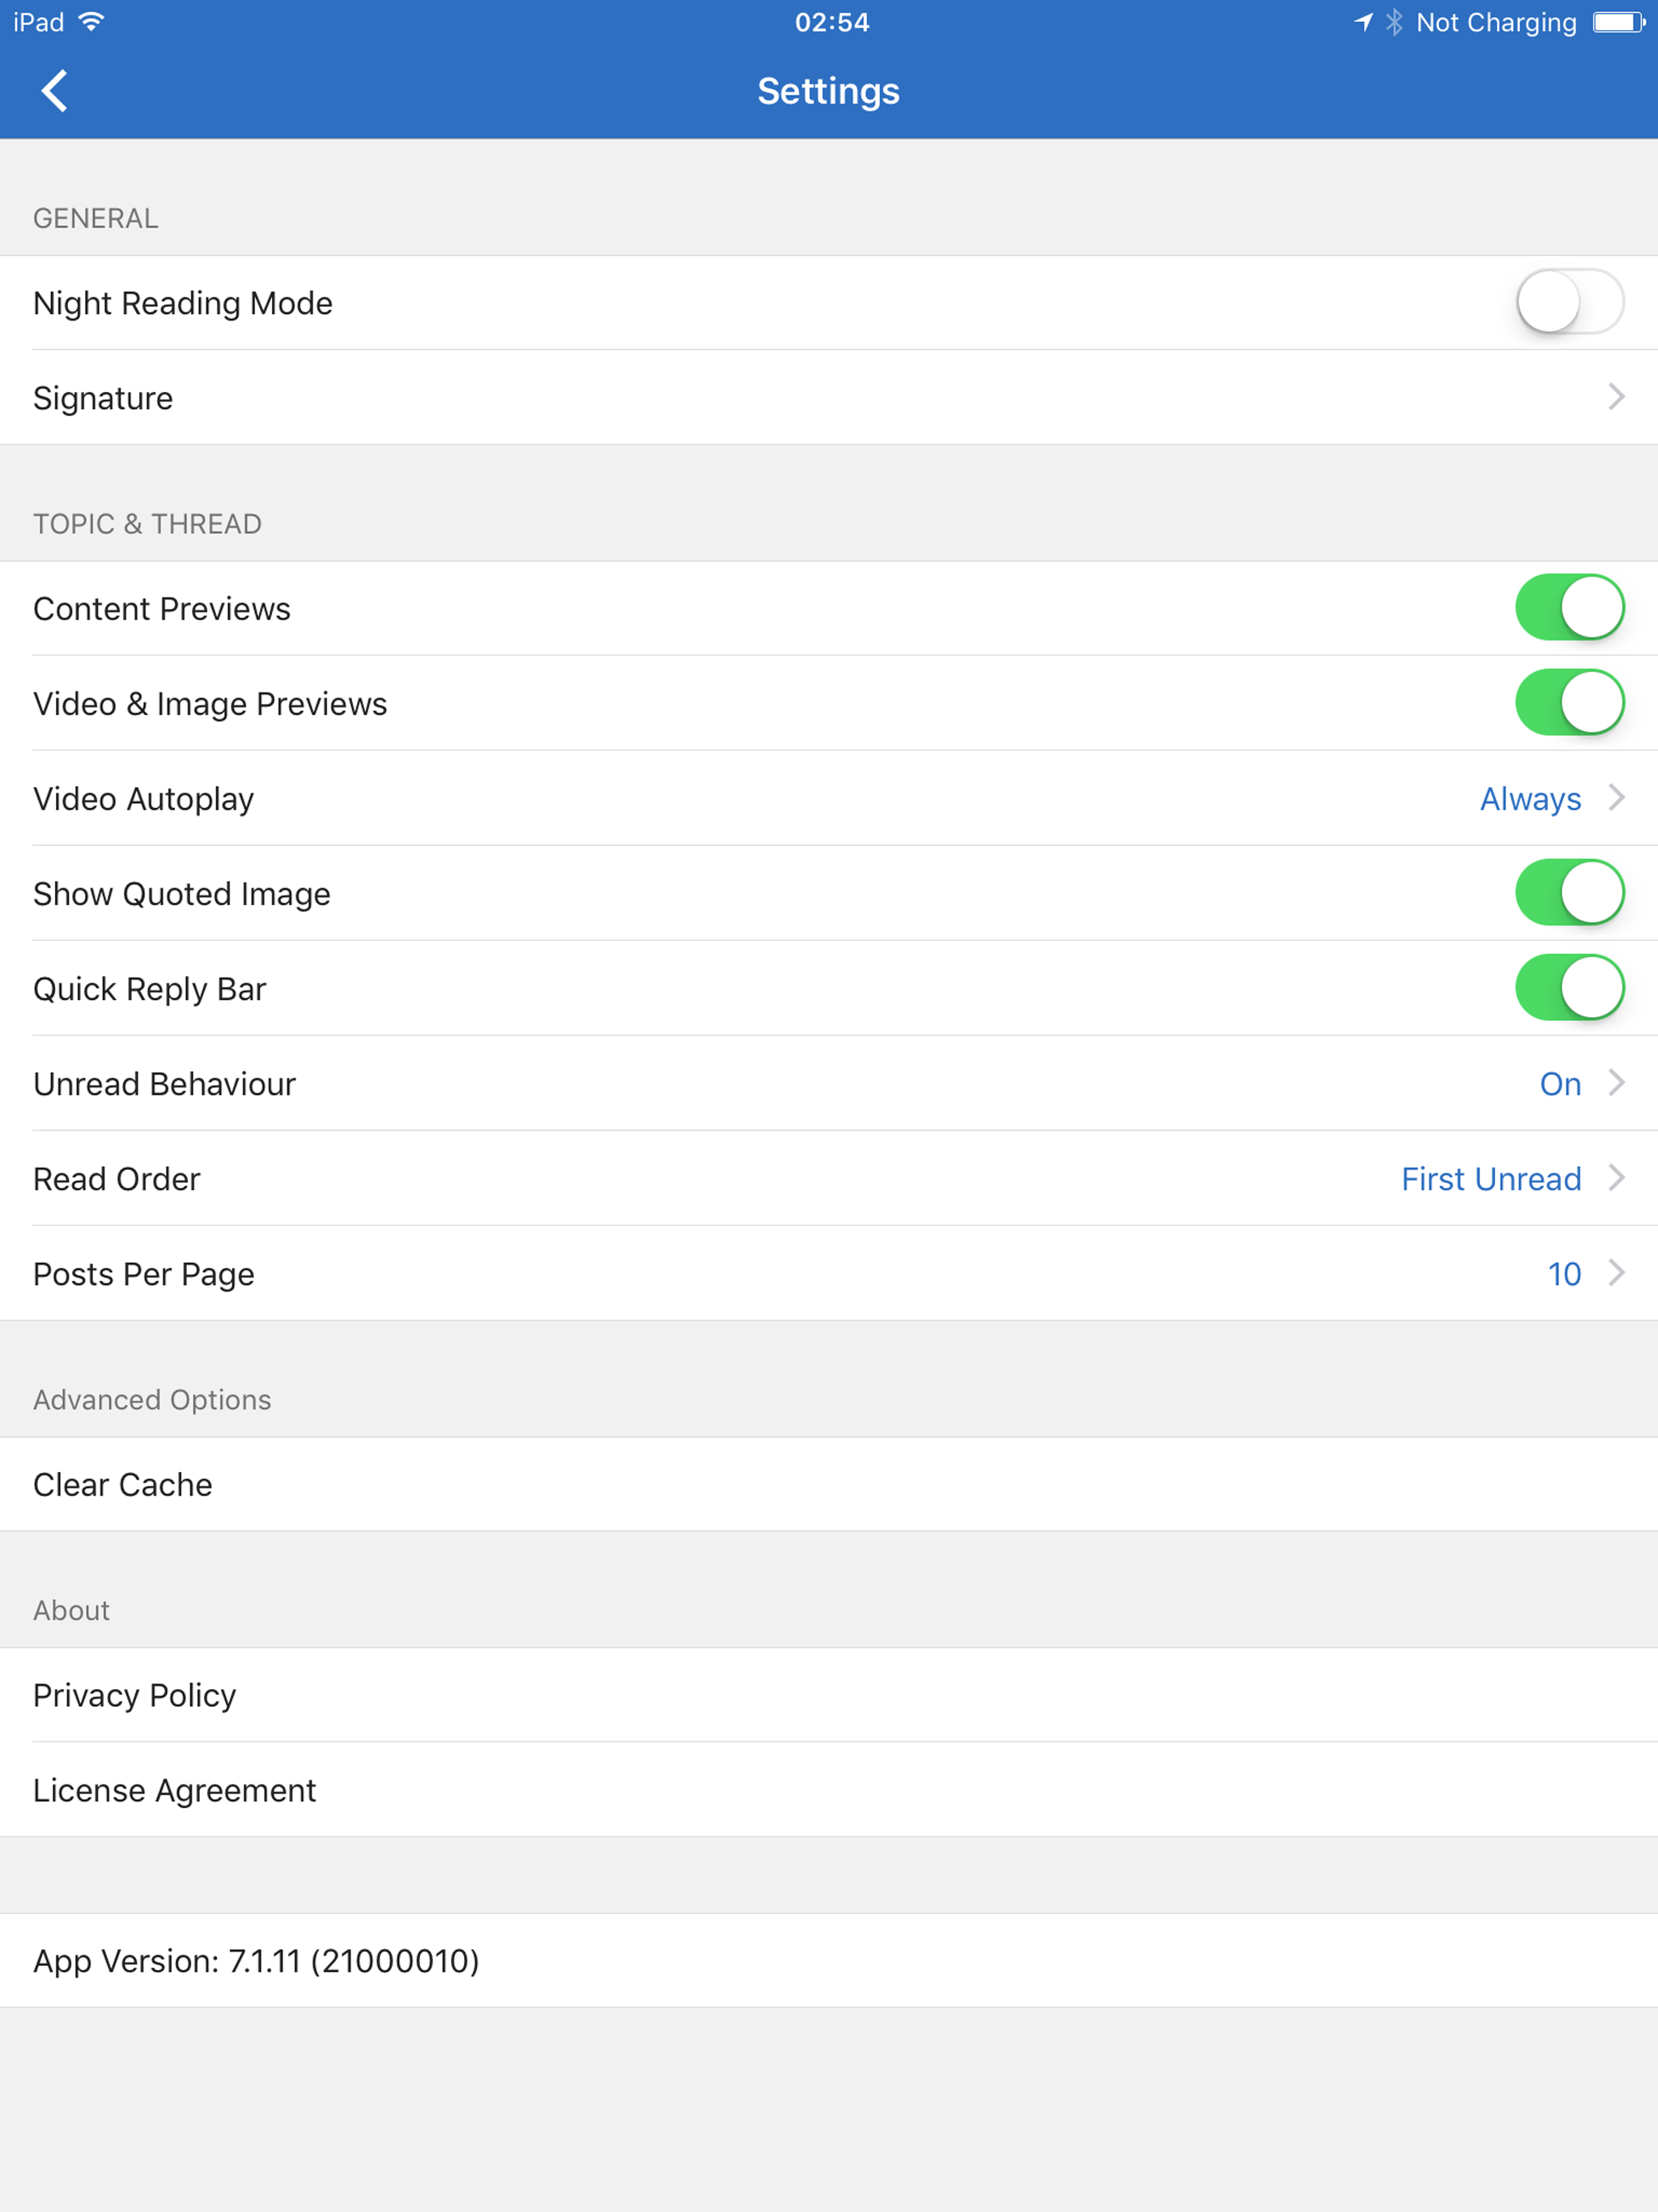Change Unread Behaviour On setting
1658x2212 pixels.
(1560, 1084)
